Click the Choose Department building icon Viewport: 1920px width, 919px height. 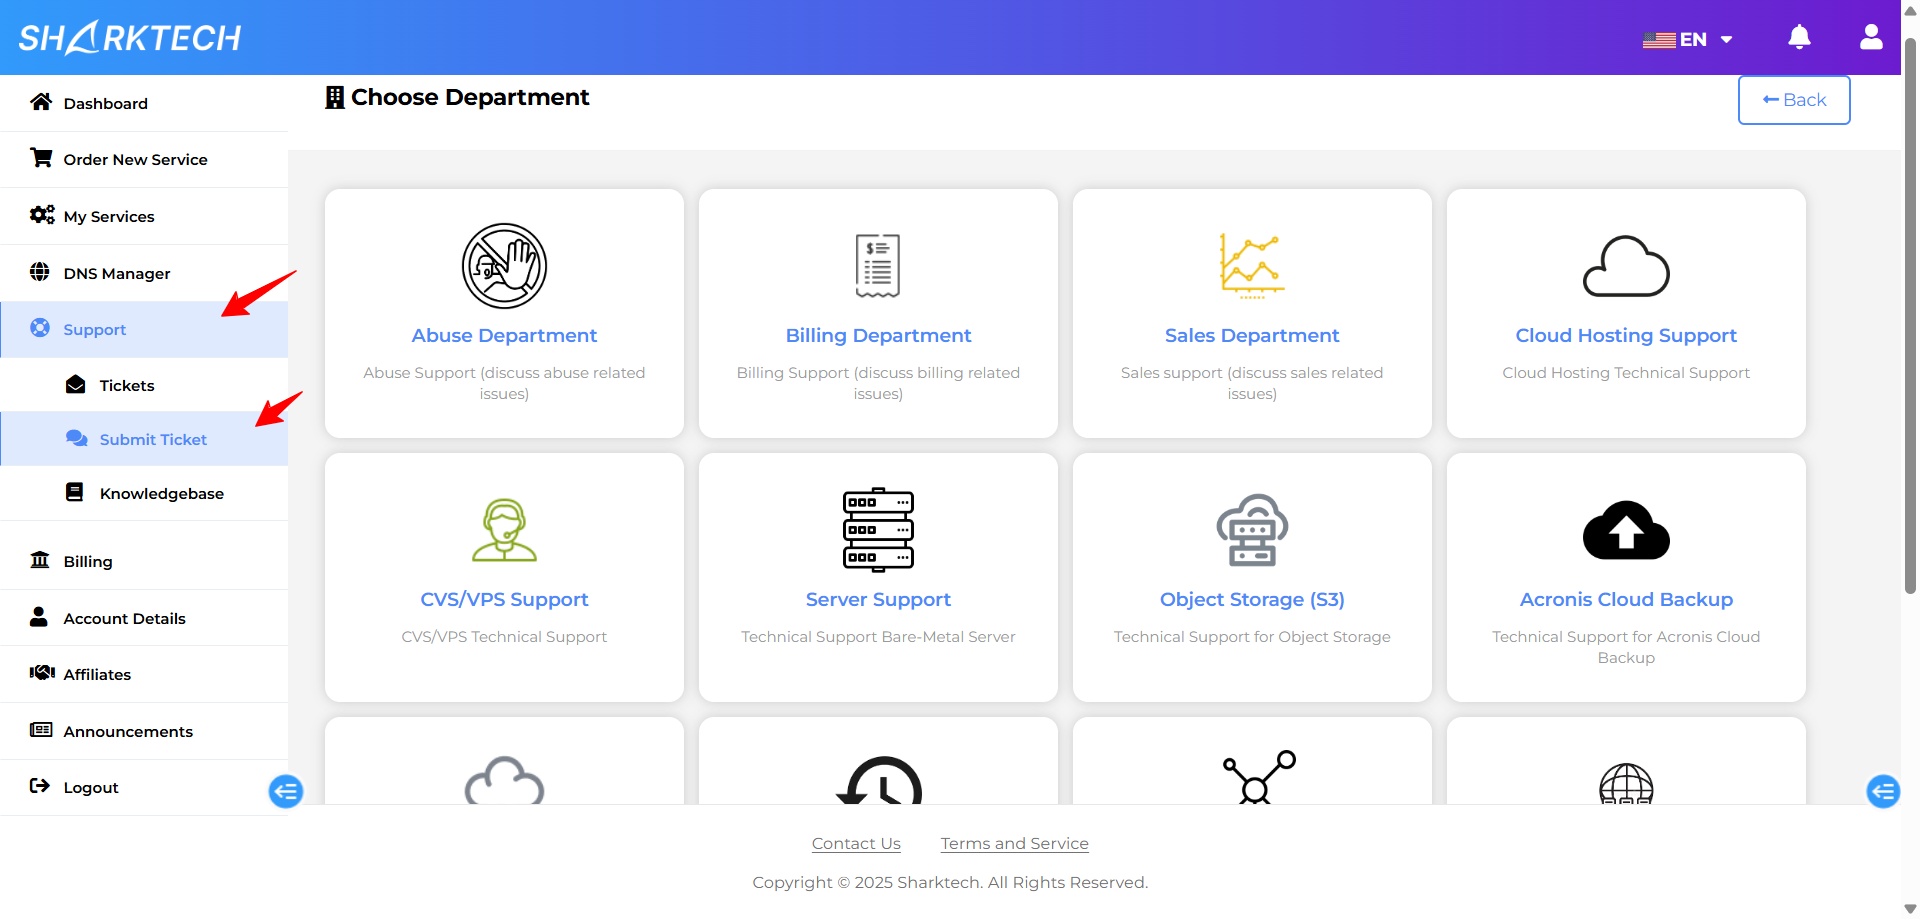coord(335,97)
